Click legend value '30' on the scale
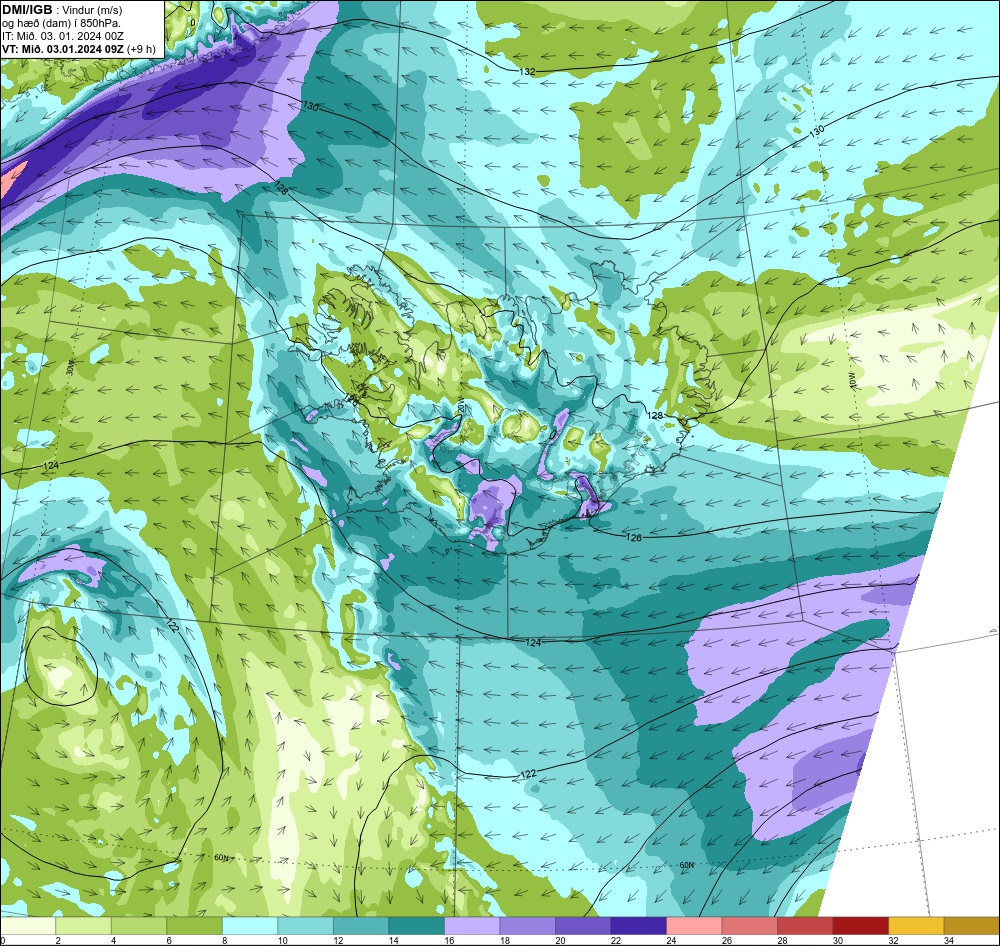The image size is (1000, 946). click(x=837, y=940)
